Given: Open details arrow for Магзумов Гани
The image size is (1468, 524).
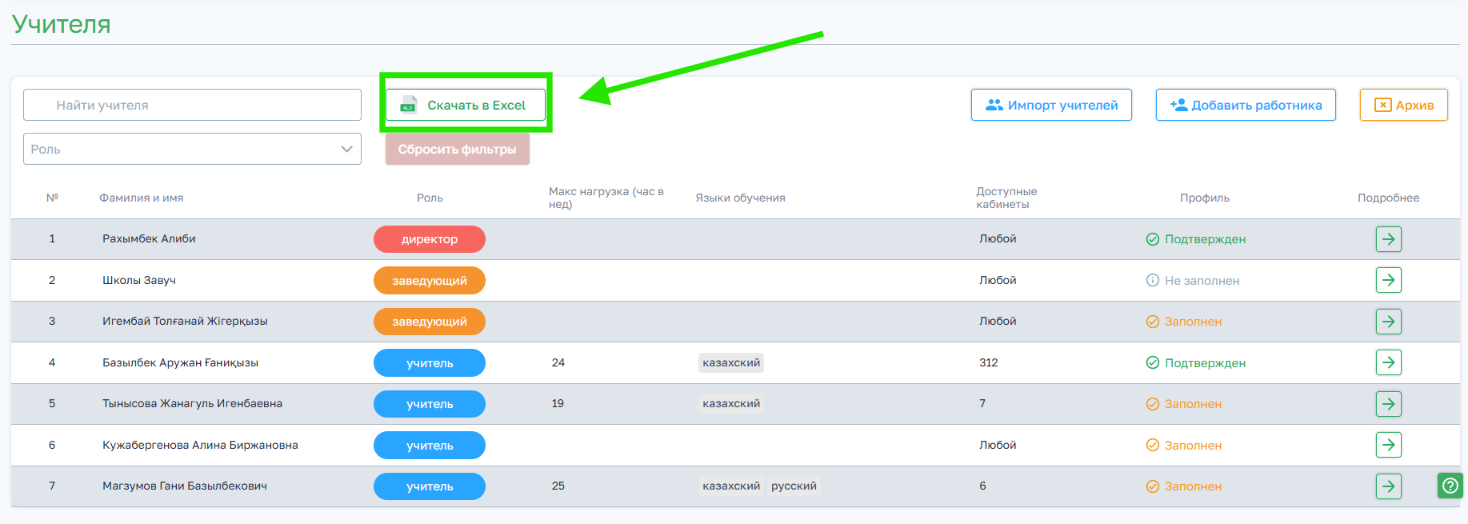Looking at the screenshot, I should coord(1388,486).
